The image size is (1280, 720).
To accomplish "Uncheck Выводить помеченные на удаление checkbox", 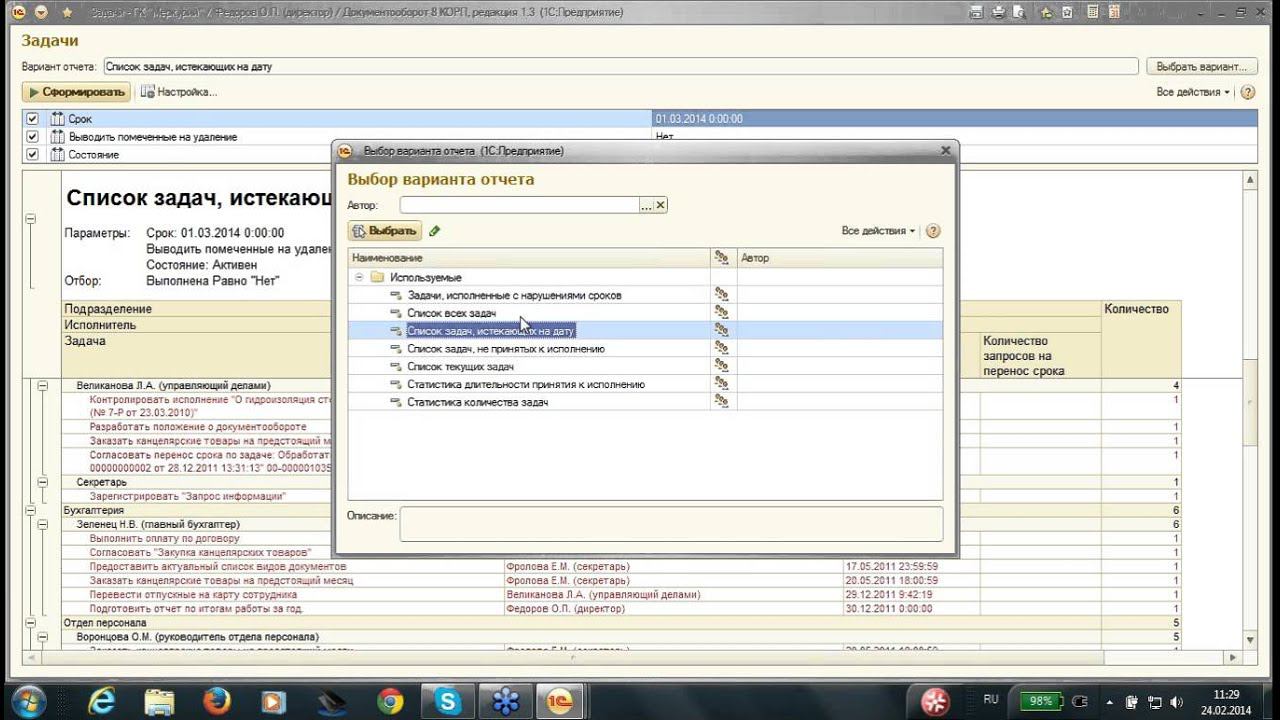I will 32,137.
